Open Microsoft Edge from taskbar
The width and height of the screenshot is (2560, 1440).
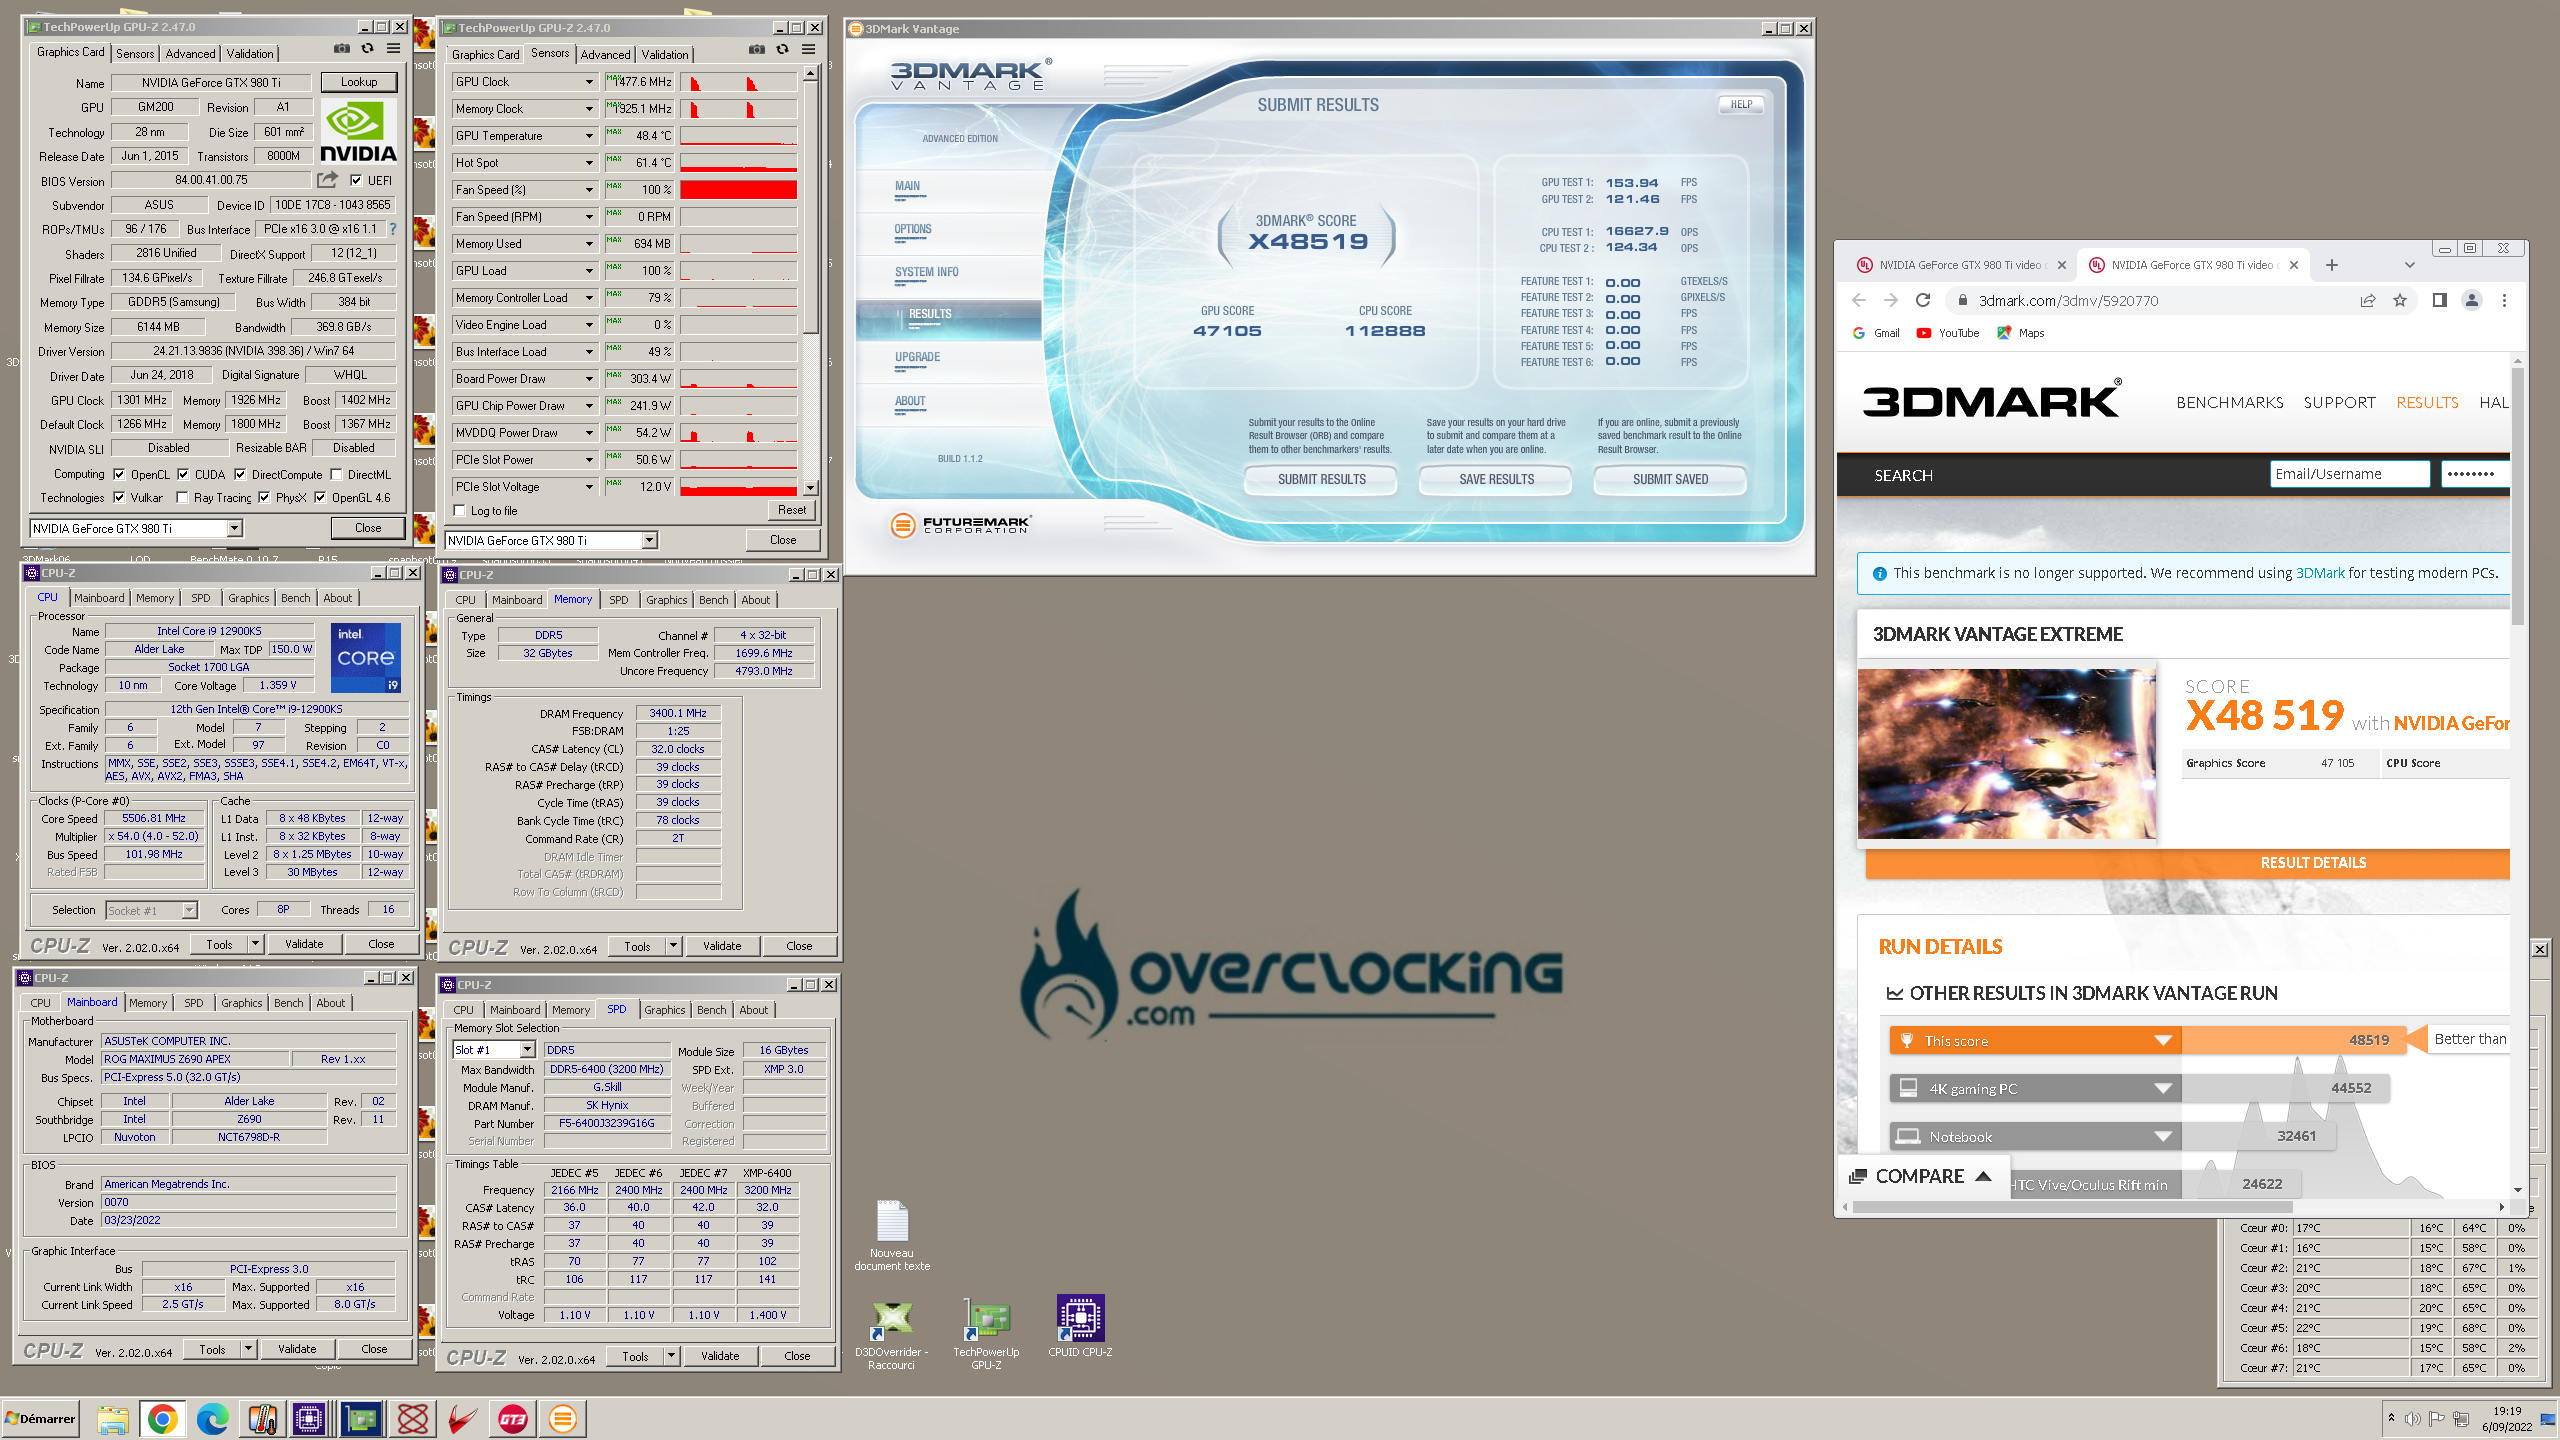(212, 1418)
